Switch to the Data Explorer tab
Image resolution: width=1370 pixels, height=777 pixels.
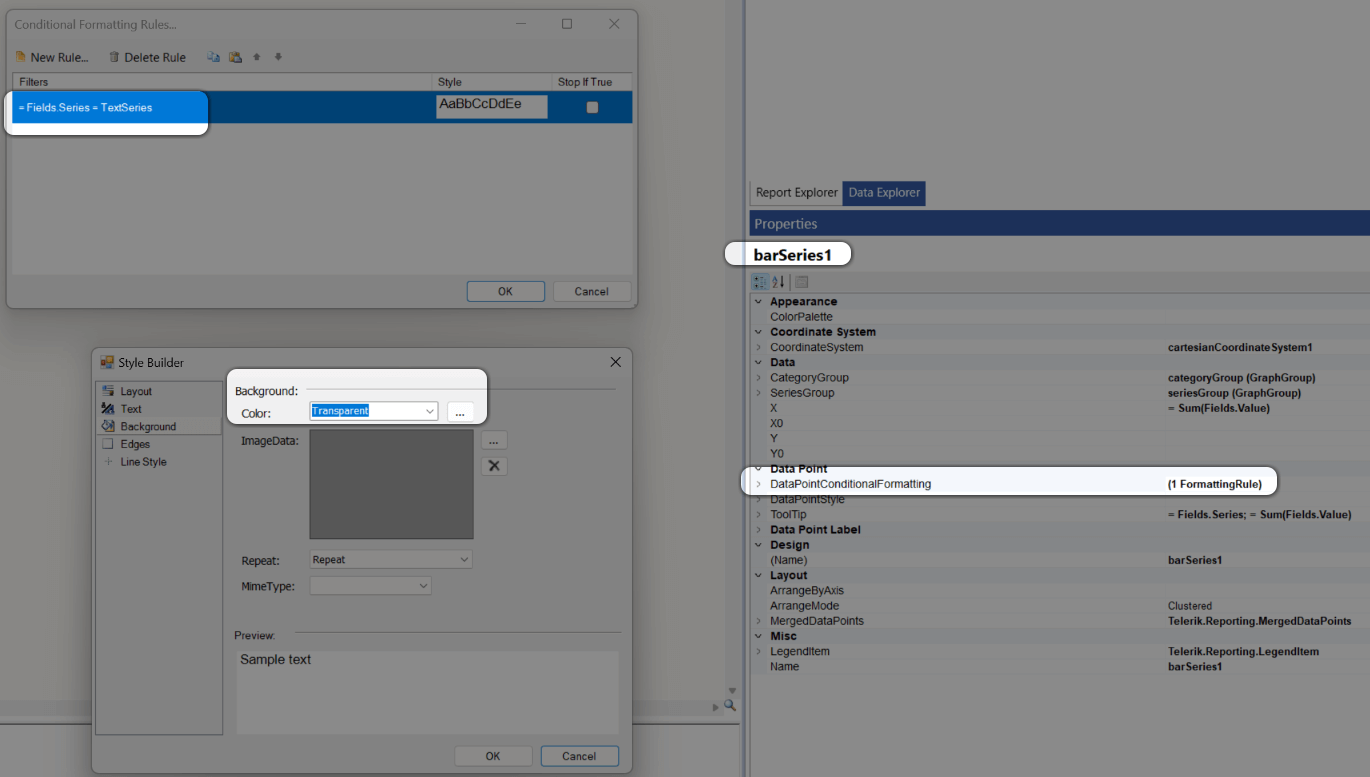882,192
